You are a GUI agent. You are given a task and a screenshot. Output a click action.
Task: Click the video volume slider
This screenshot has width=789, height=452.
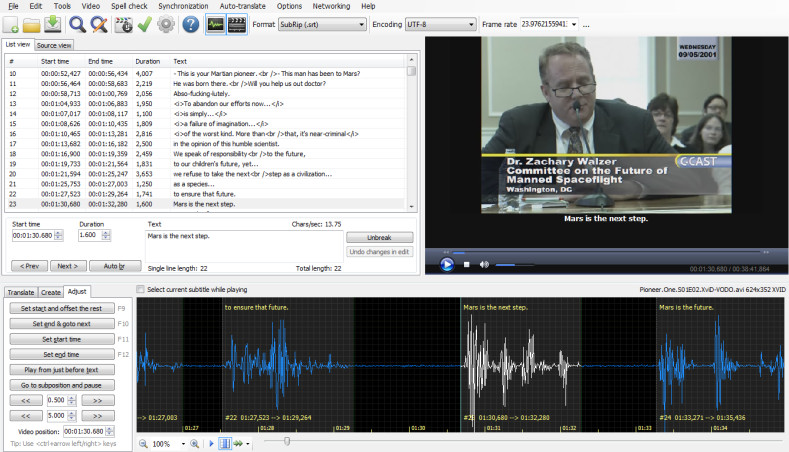pyautogui.click(x=514, y=265)
